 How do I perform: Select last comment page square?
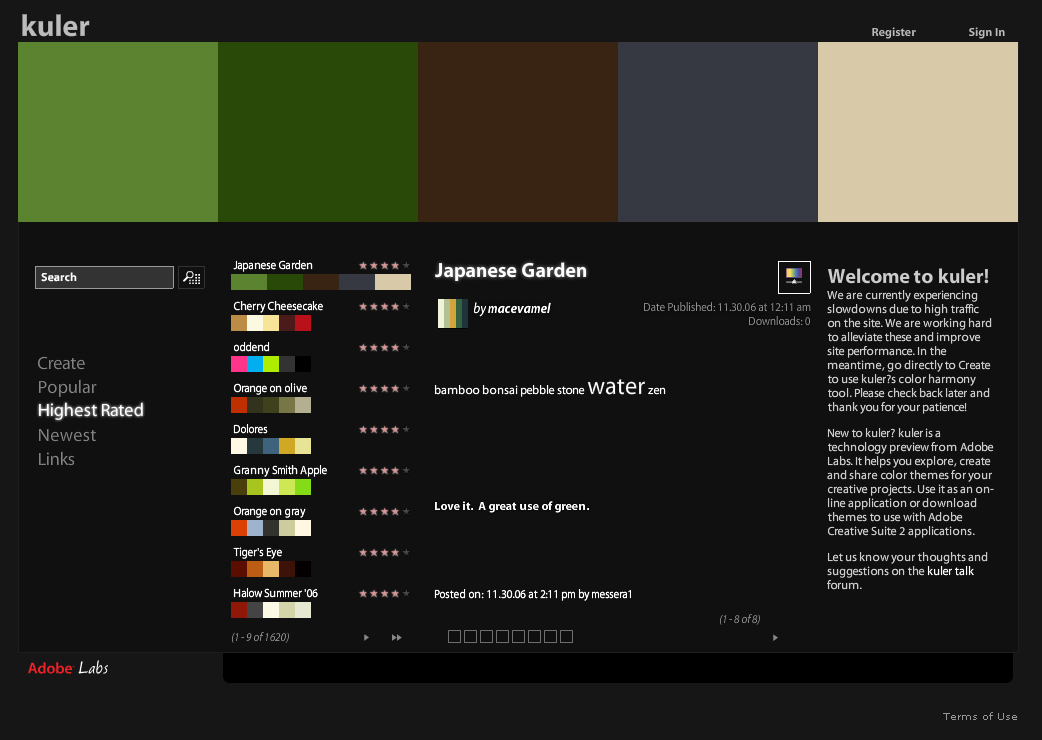point(566,636)
